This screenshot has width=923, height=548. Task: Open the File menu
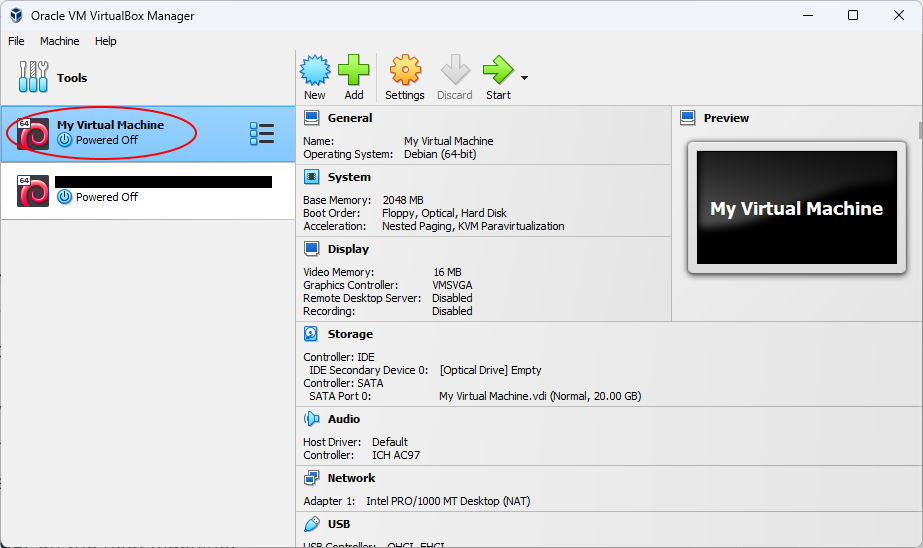pyautogui.click(x=16, y=41)
